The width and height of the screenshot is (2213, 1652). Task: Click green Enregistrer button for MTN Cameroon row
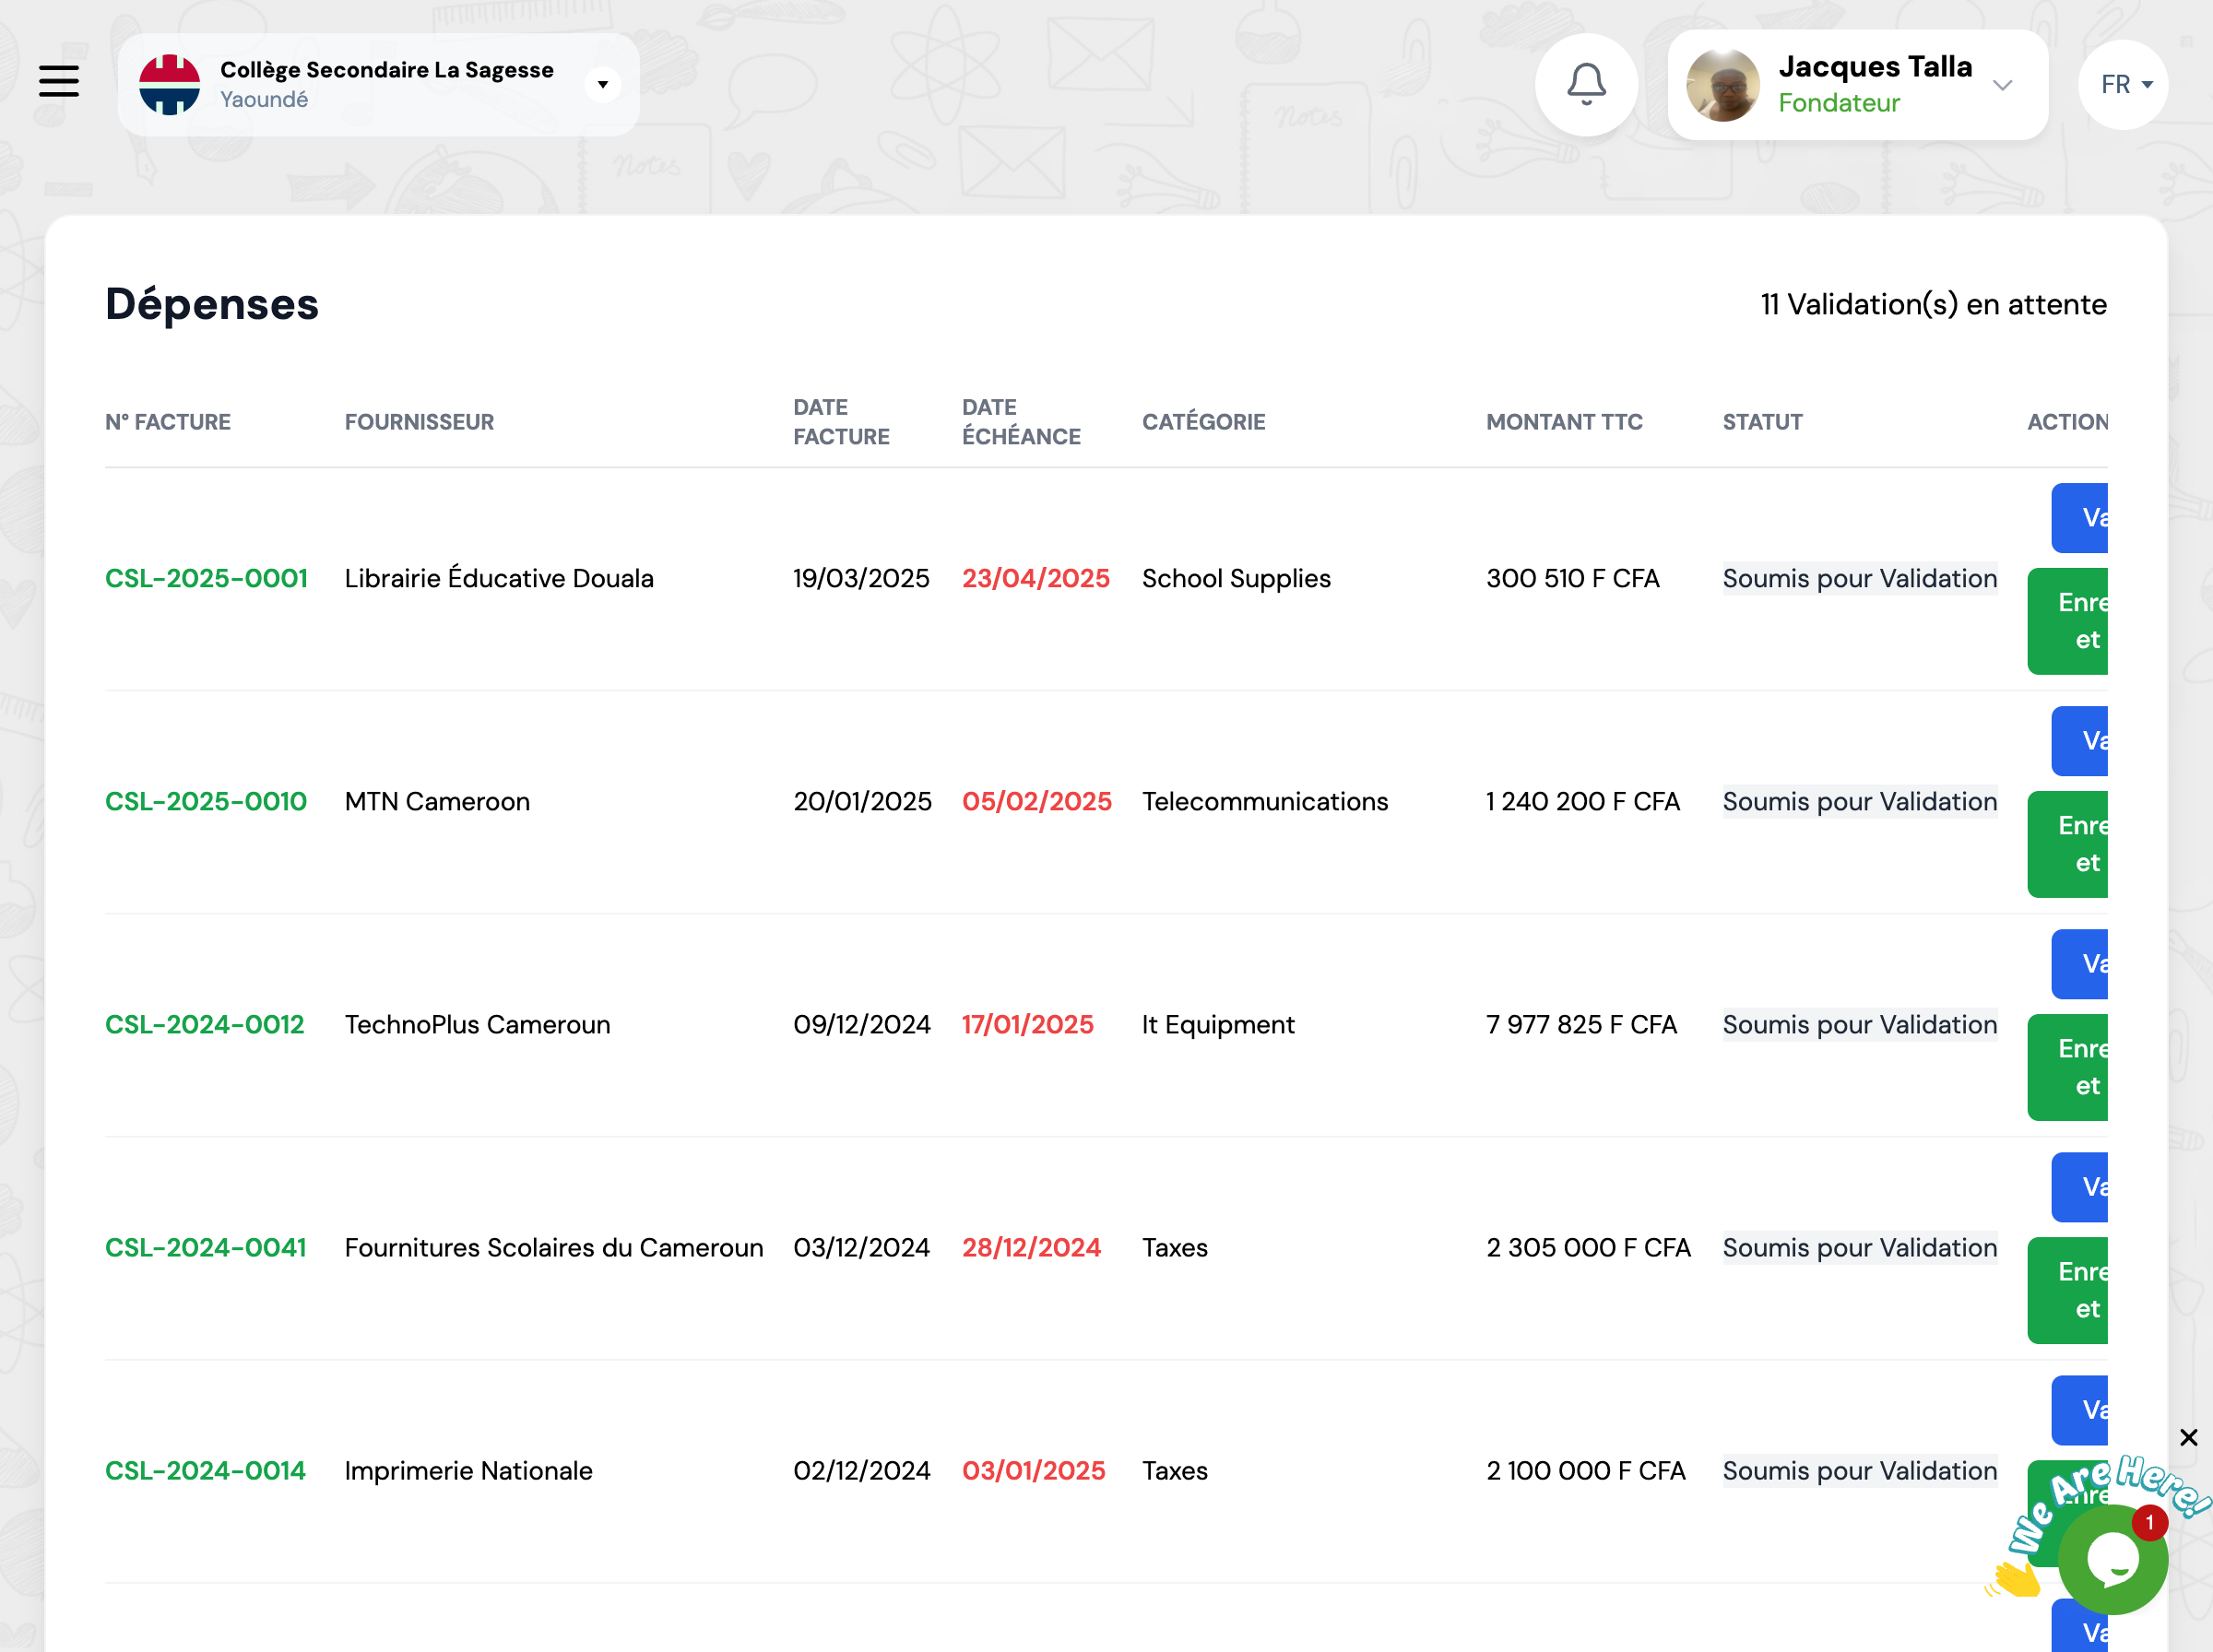(x=2068, y=844)
